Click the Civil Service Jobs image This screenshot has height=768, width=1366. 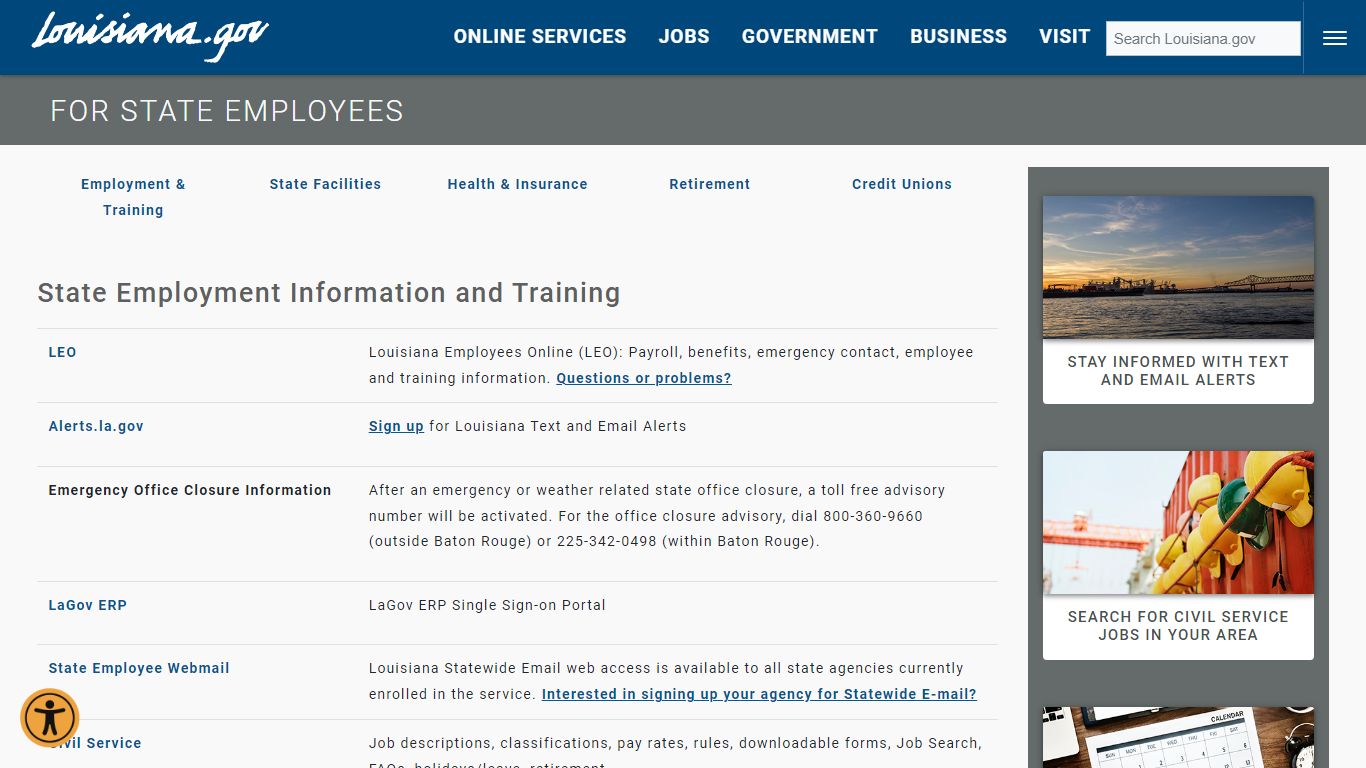[x=1177, y=521]
